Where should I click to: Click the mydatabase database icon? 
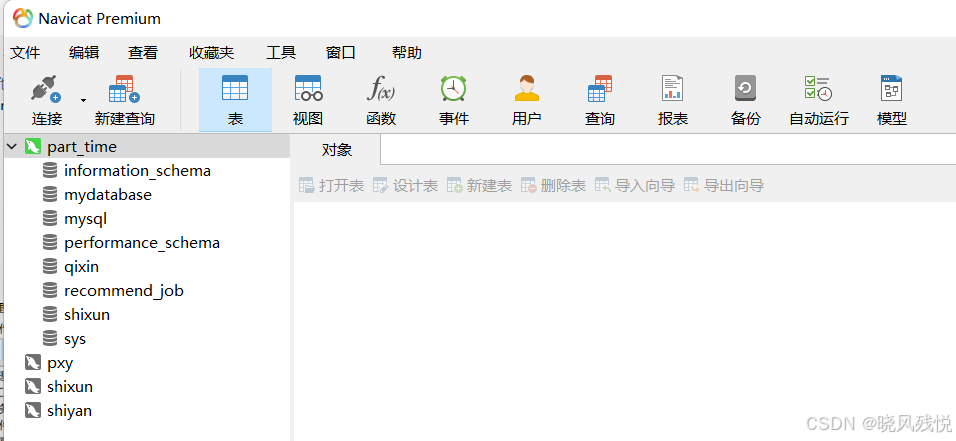[50, 195]
